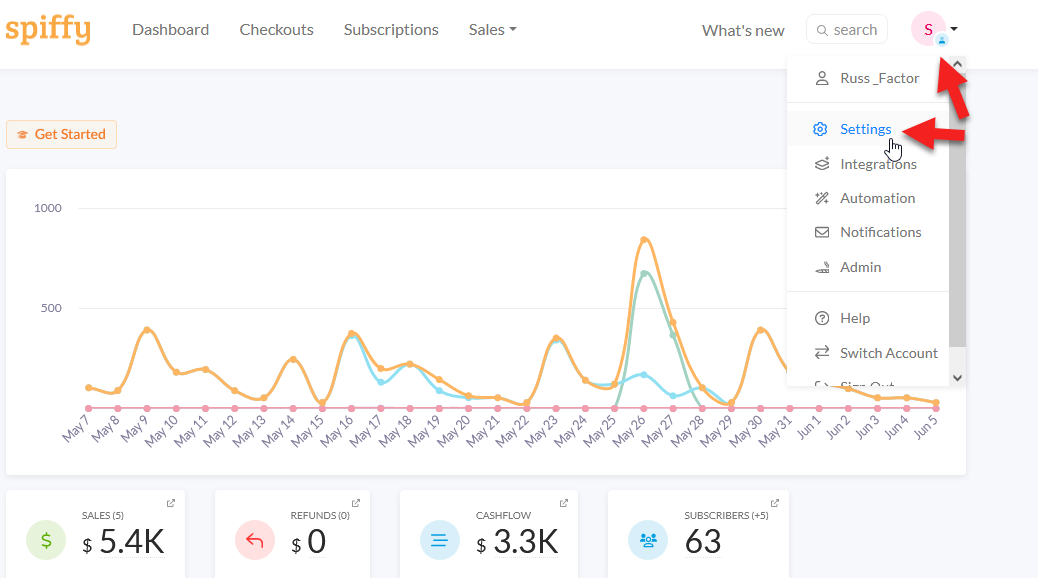Open the Subscribers card external link icon

(x=775, y=503)
